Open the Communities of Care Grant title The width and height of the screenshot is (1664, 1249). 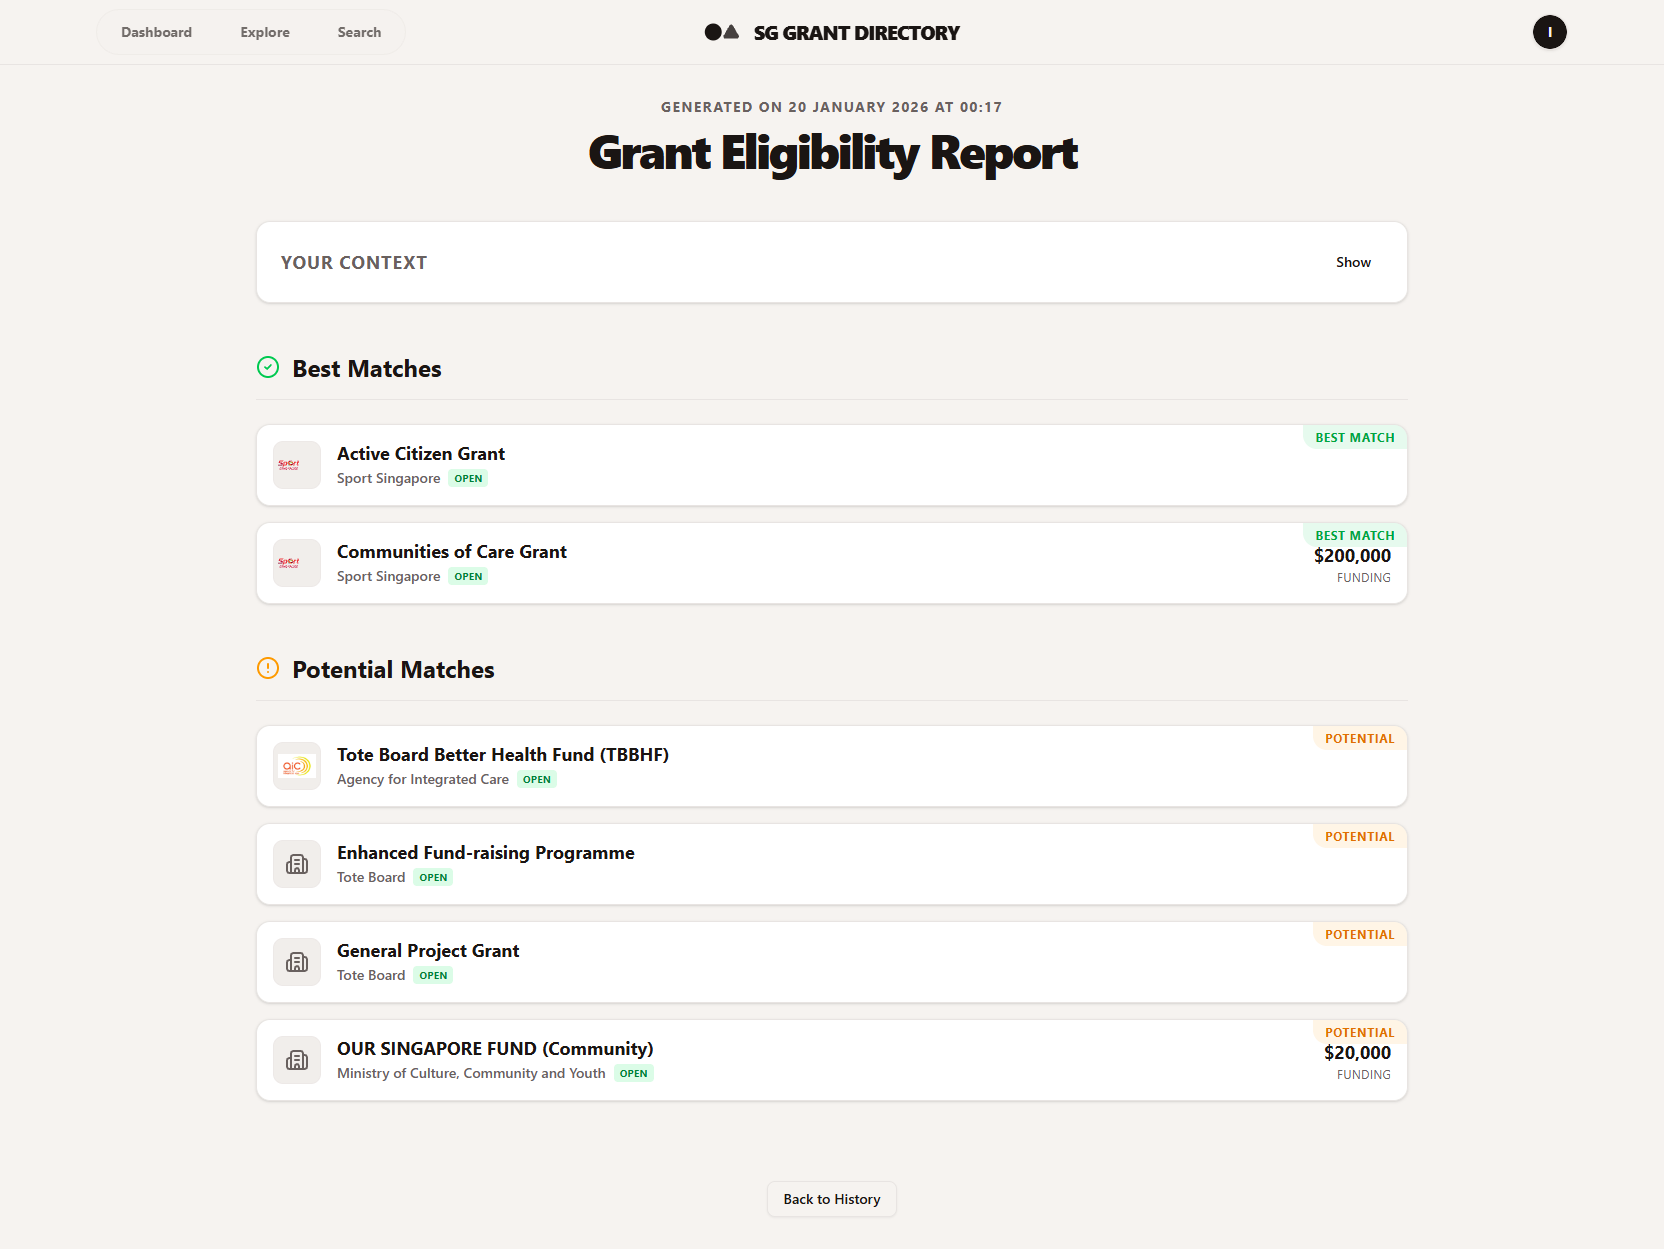[452, 552]
